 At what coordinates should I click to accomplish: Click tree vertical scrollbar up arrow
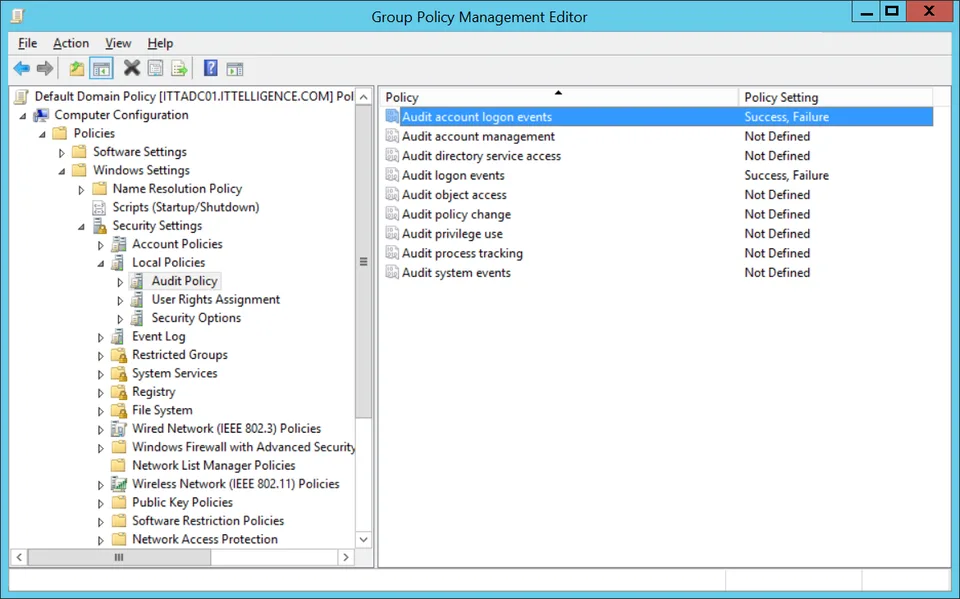(364, 97)
